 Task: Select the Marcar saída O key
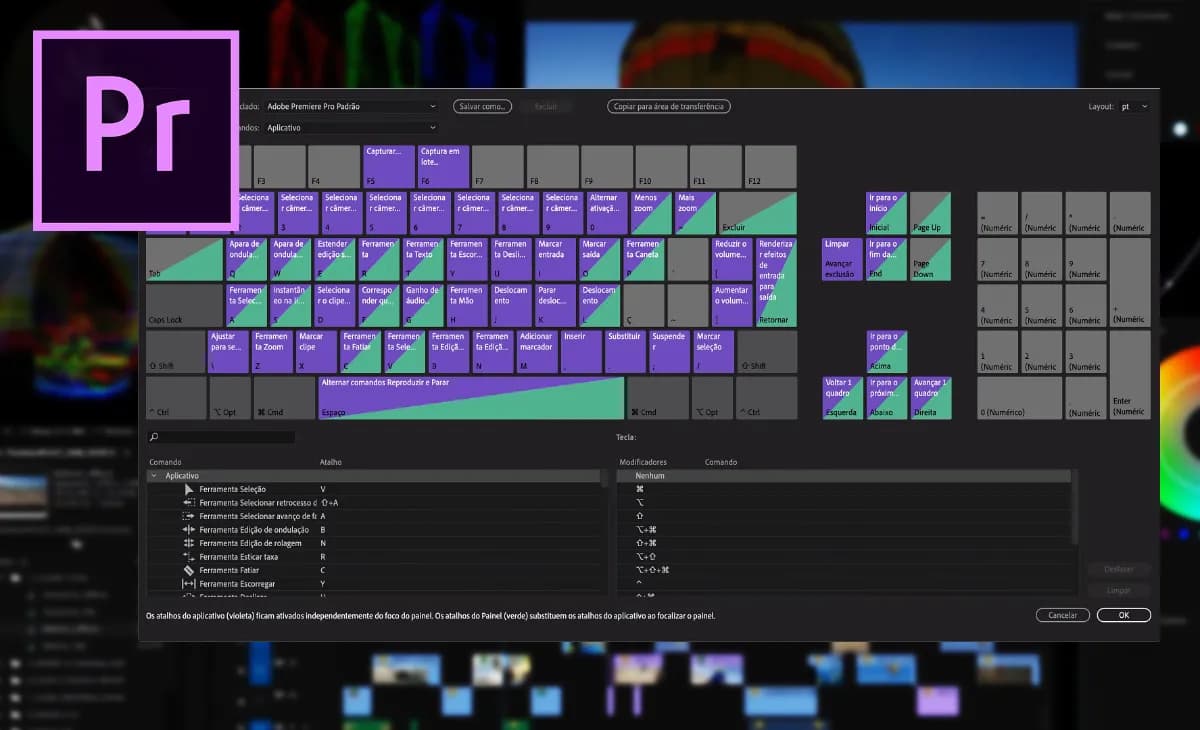(x=600, y=259)
